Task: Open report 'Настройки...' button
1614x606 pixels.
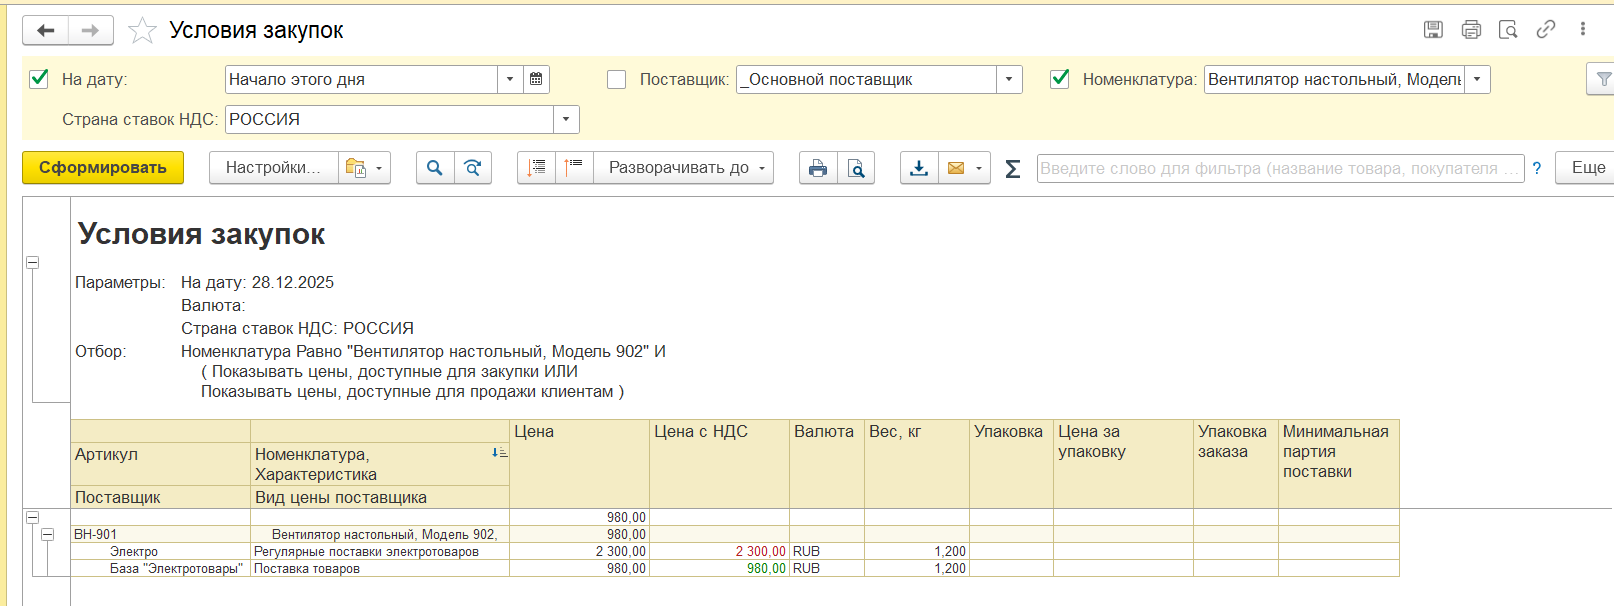Action: point(272,168)
